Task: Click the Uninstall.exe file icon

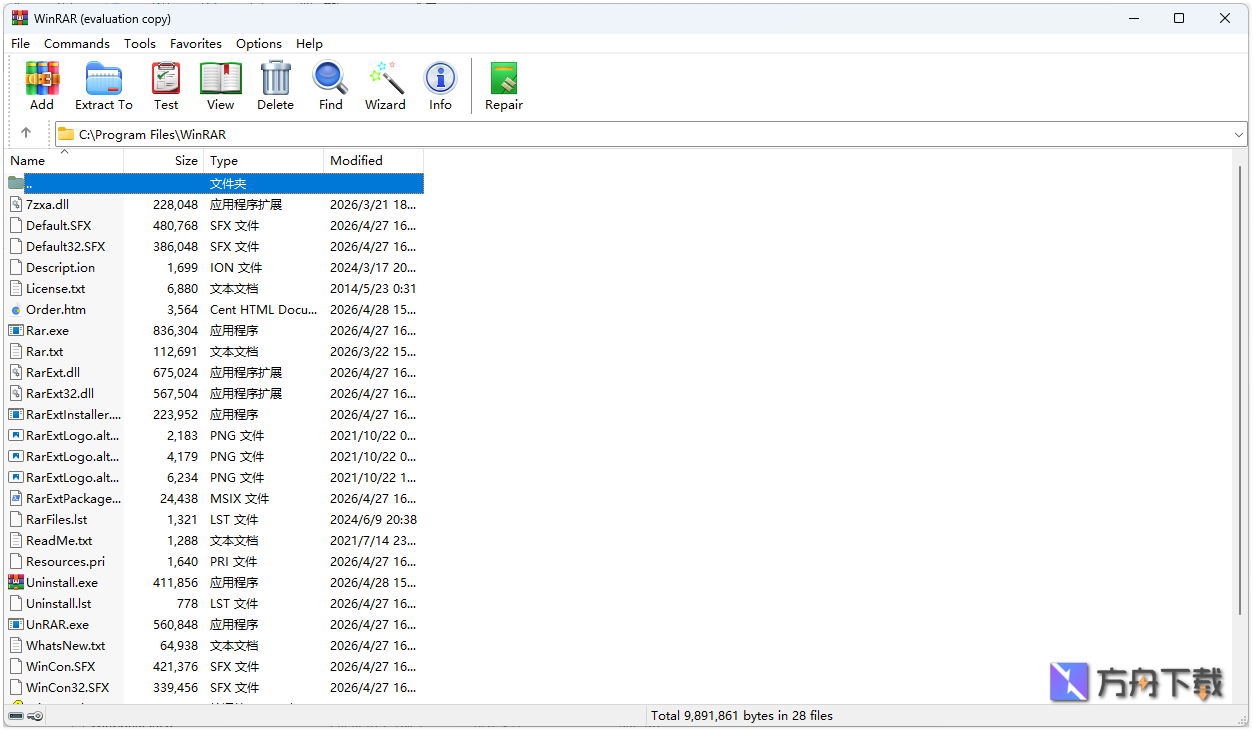Action: click(x=16, y=582)
